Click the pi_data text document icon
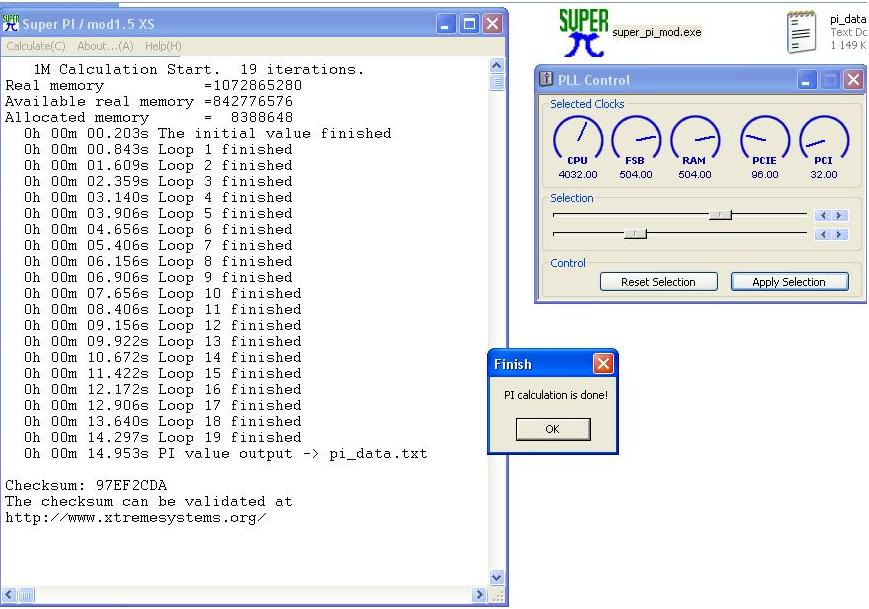 (x=801, y=32)
